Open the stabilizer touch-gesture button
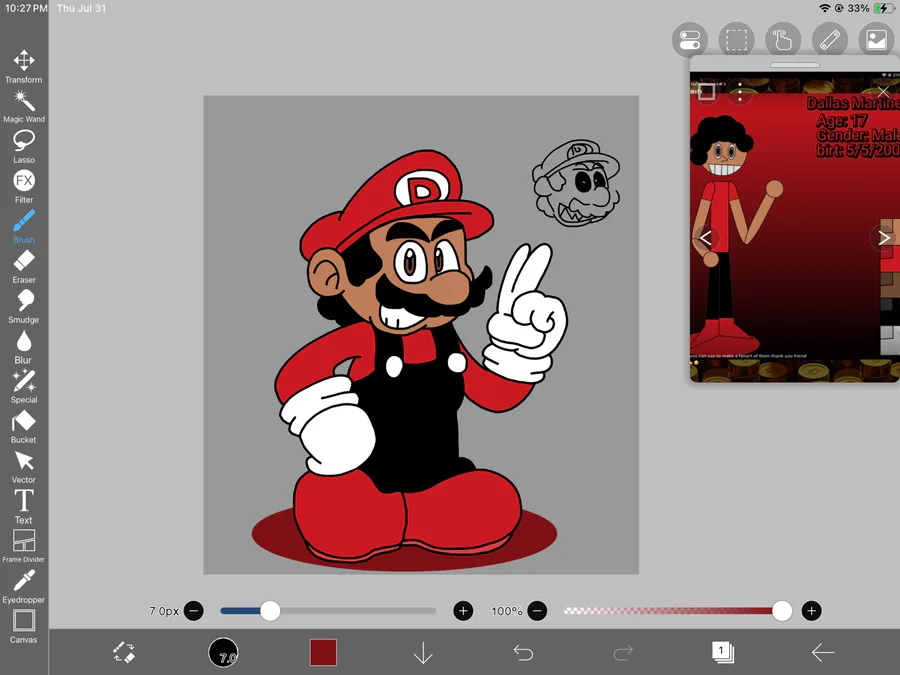The width and height of the screenshot is (900, 675). click(x=783, y=40)
